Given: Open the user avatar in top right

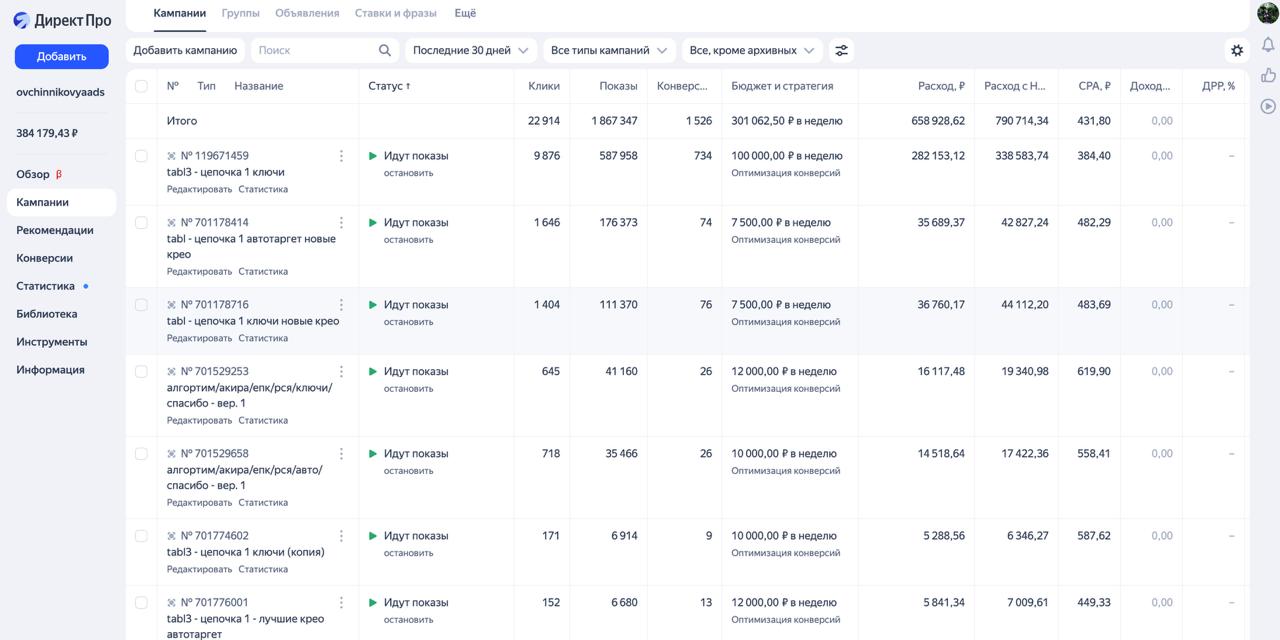Looking at the screenshot, I should 1268,13.
